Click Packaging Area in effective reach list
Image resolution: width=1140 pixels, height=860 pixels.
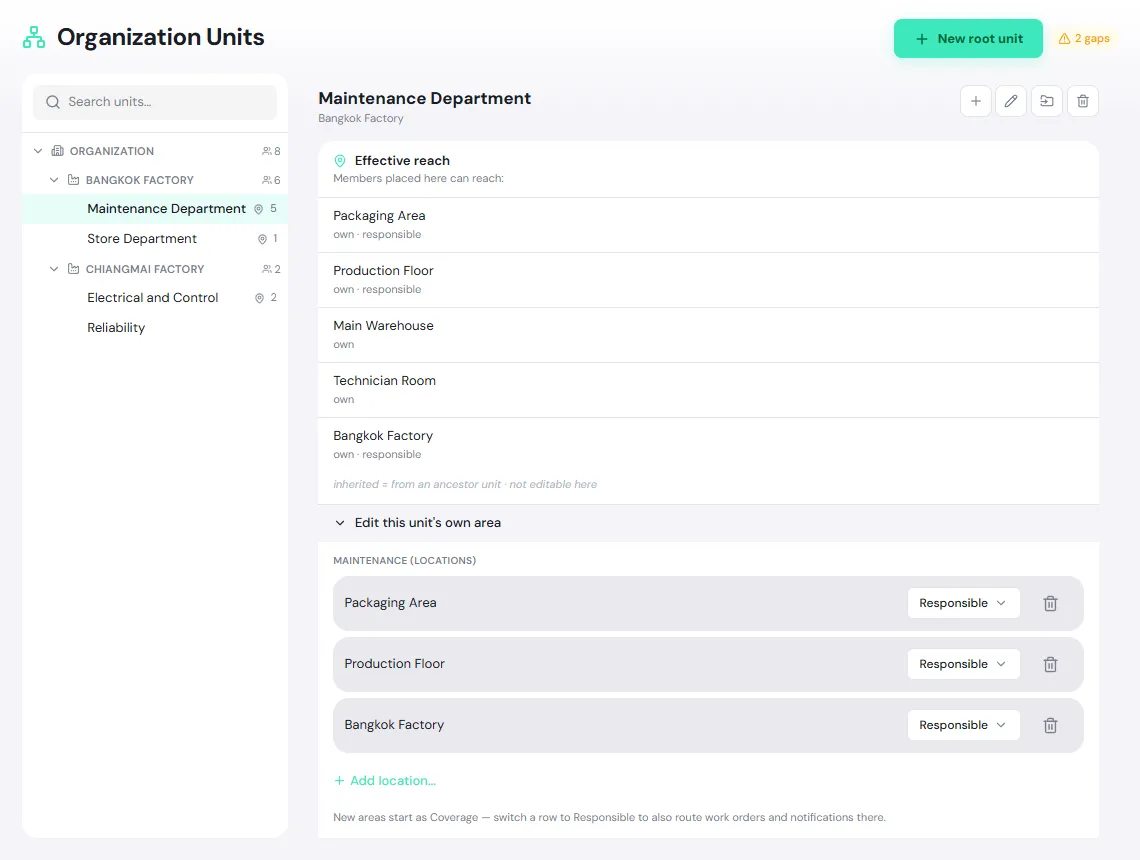click(708, 225)
